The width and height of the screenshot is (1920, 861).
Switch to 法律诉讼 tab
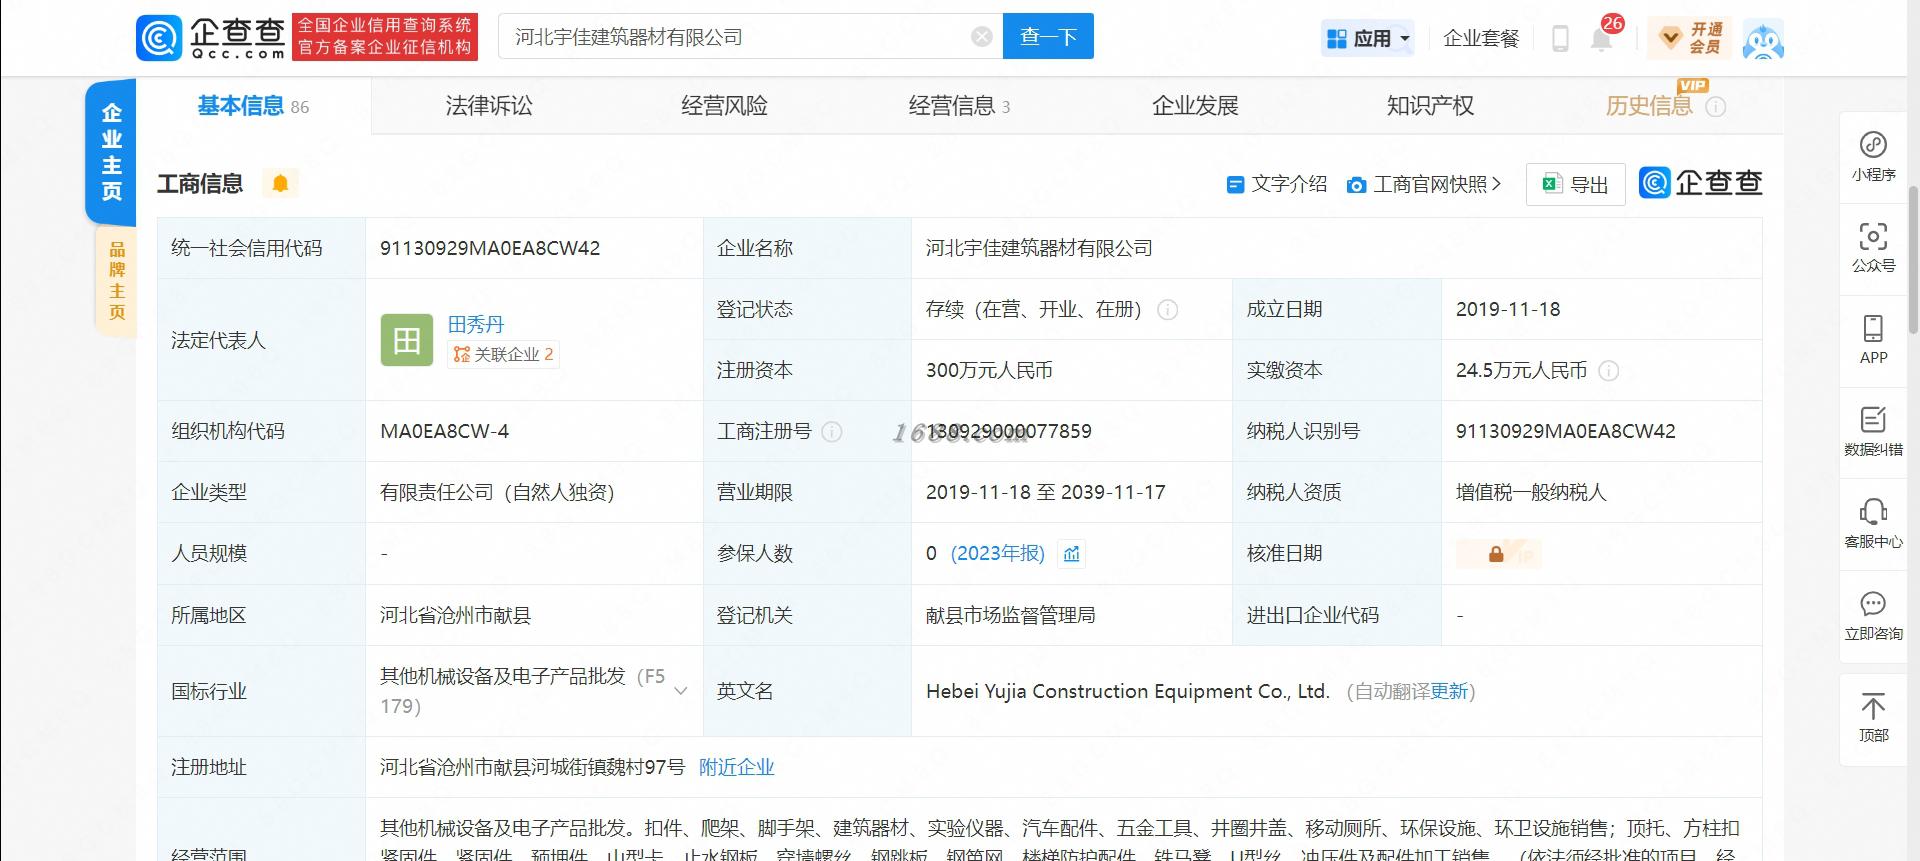click(489, 106)
